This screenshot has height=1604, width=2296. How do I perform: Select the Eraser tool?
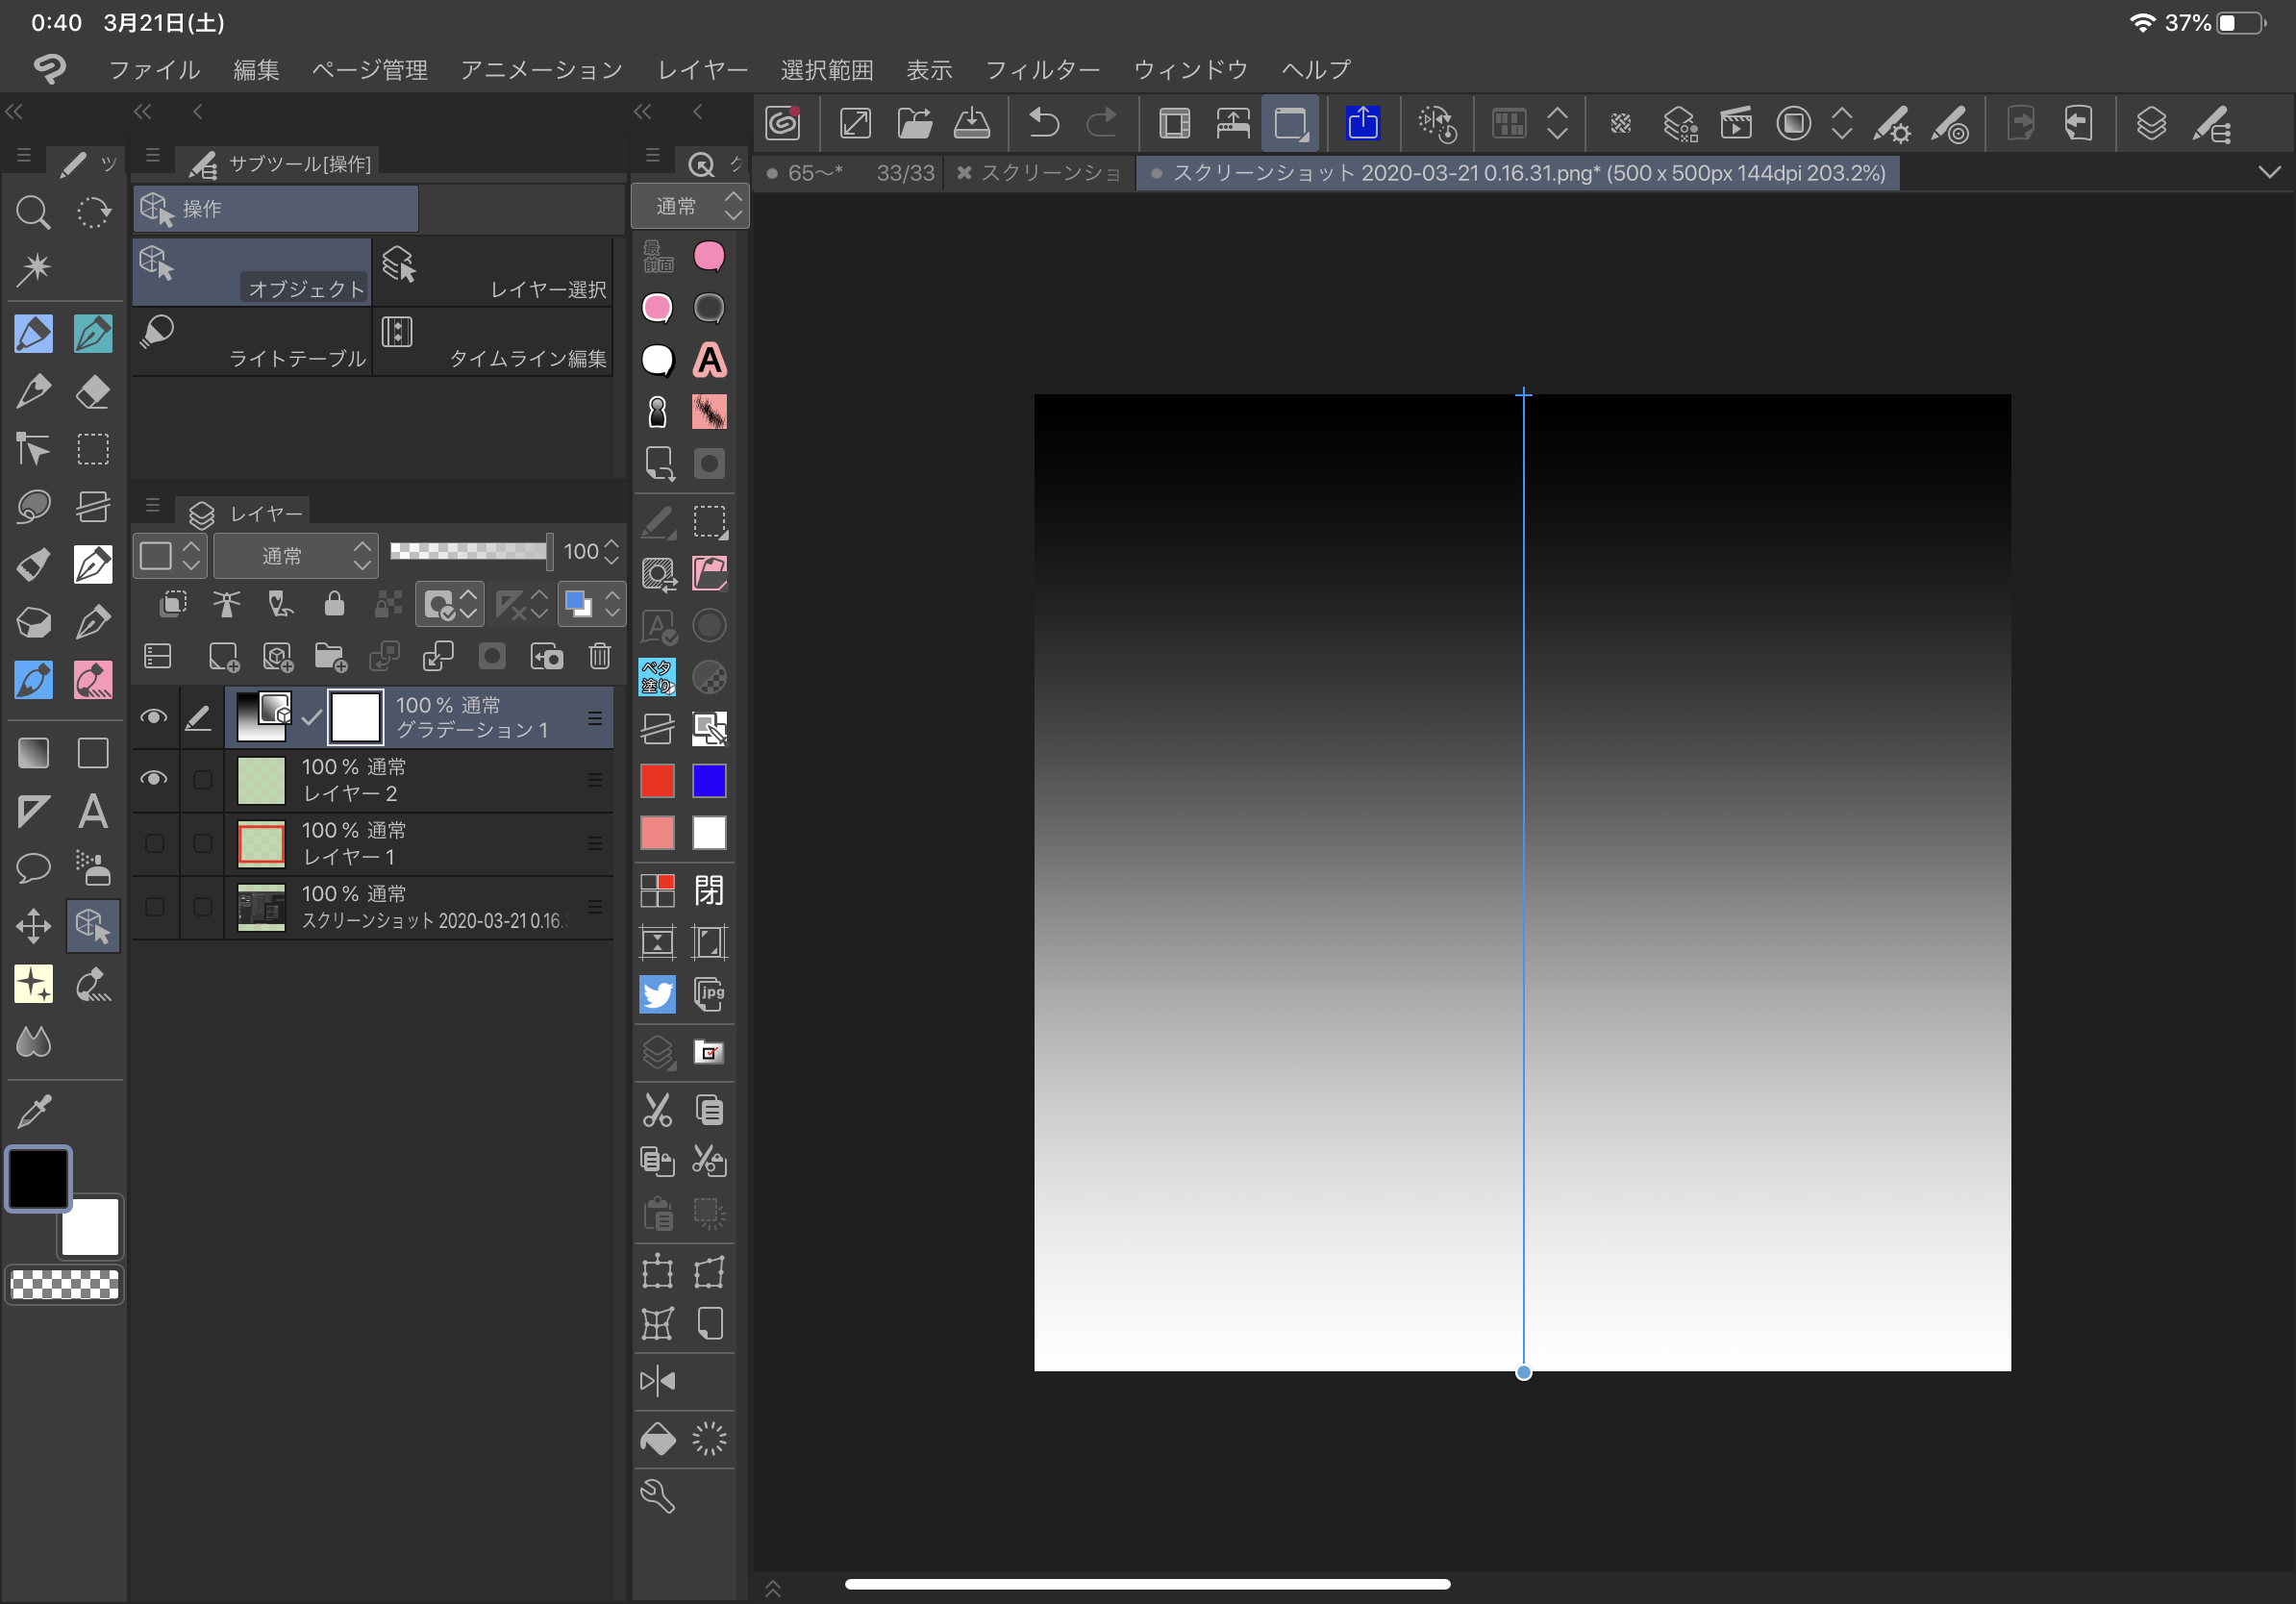click(x=93, y=391)
